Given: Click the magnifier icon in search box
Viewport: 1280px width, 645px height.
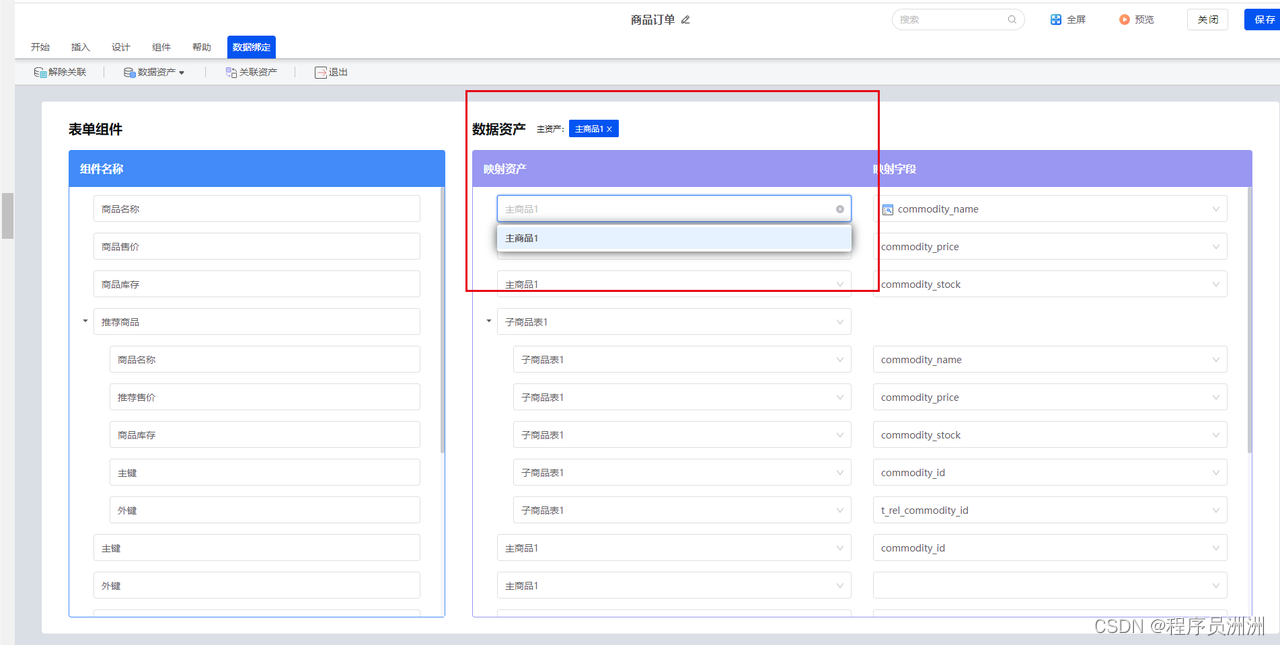Looking at the screenshot, I should click(1012, 19).
